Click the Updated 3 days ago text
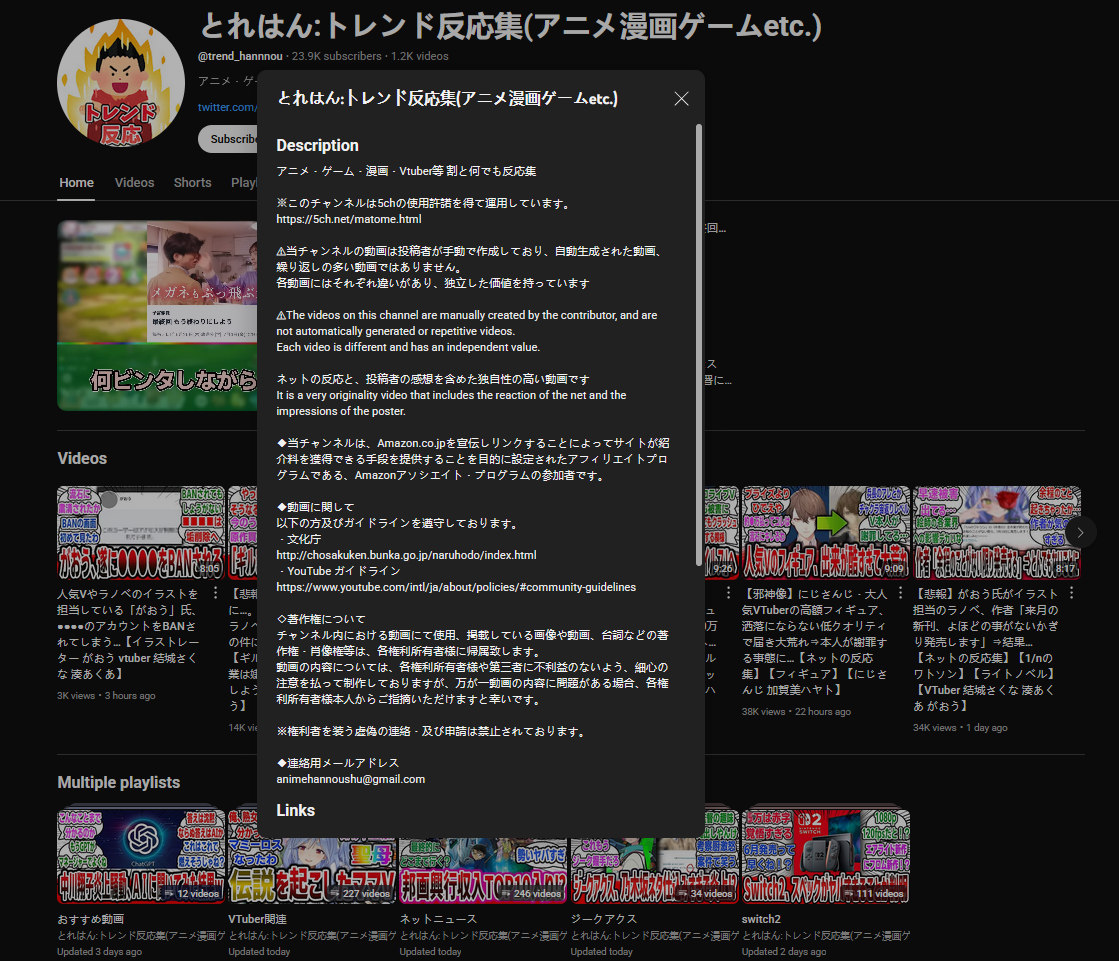This screenshot has width=1119, height=961. 99,952
